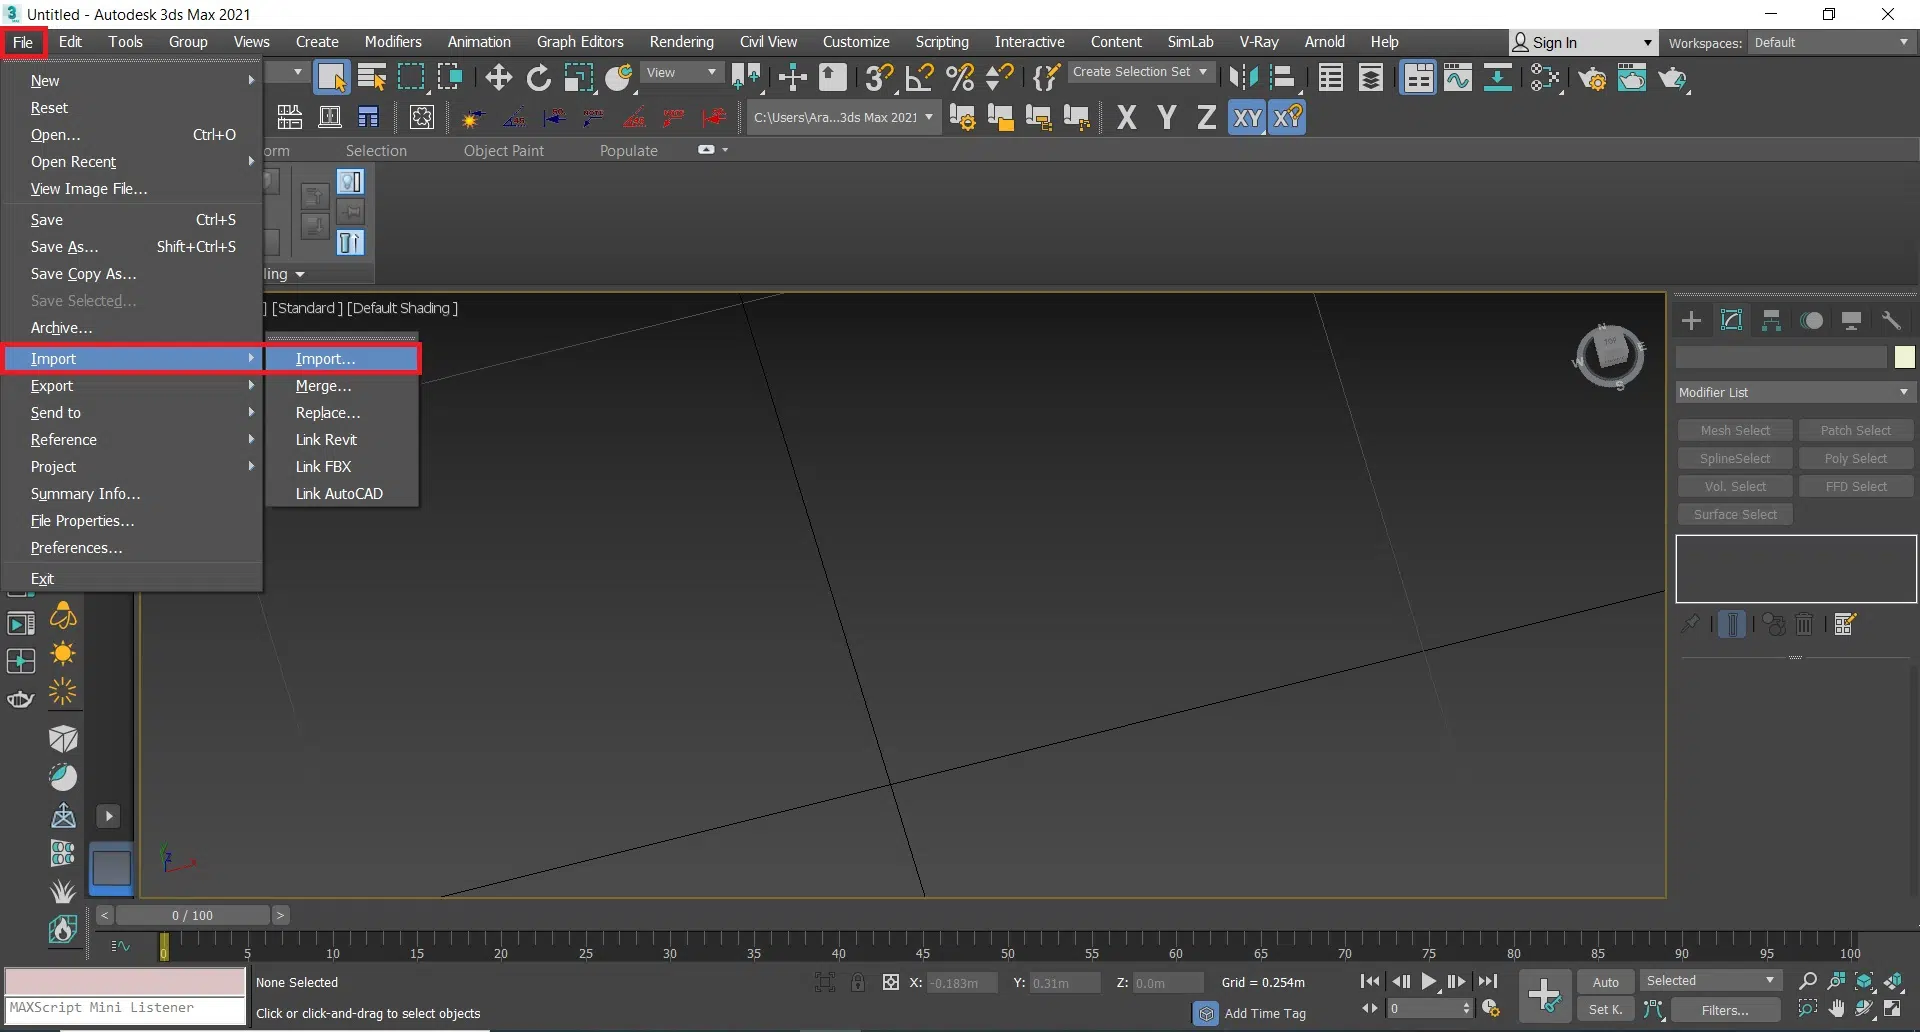This screenshot has height=1032, width=1920.
Task: Click the Set Key button
Action: (x=1605, y=1010)
